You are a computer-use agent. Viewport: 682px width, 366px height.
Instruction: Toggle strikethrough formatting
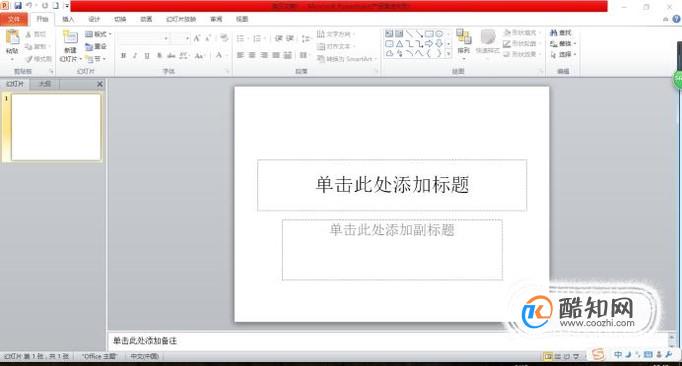[171, 55]
